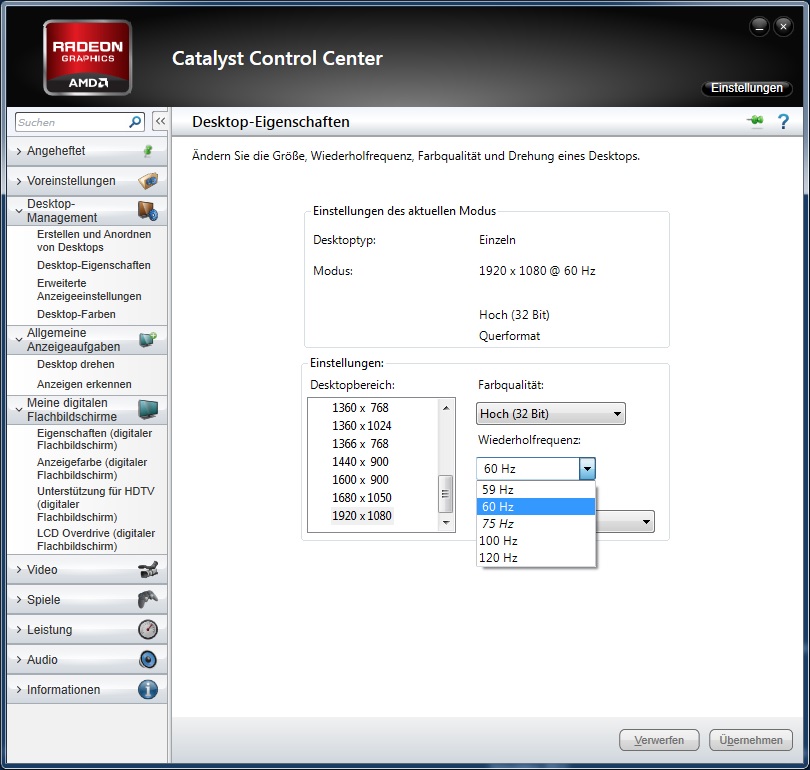Click the resolution list scrollbar thumb
Image resolution: width=810 pixels, height=770 pixels.
446,494
